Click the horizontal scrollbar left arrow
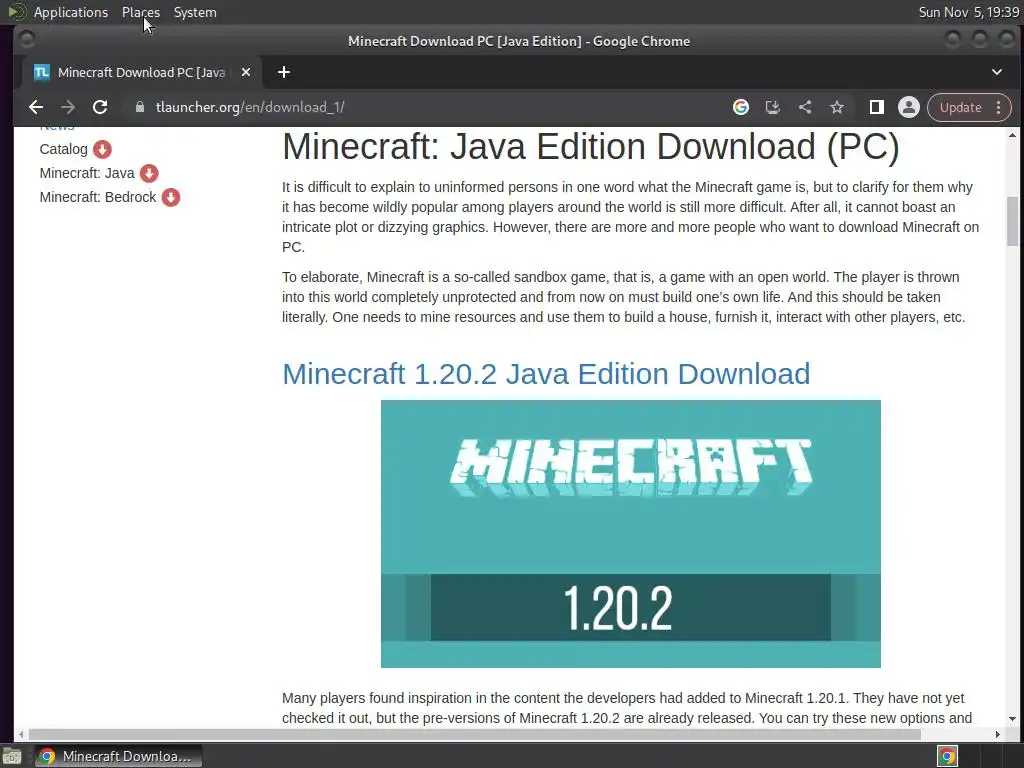The image size is (1024, 768). 21,735
